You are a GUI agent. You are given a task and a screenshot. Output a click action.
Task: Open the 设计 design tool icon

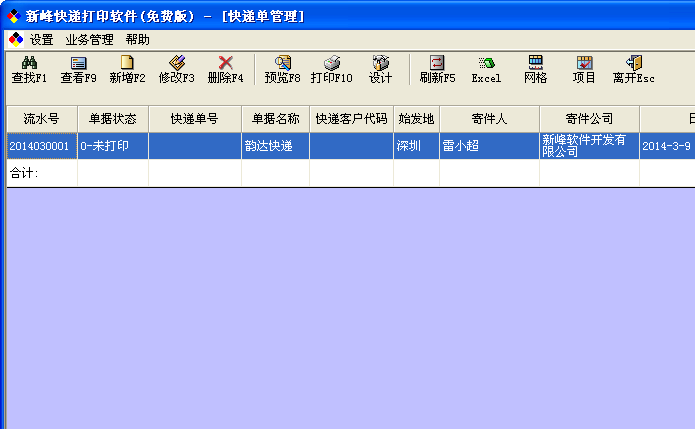[x=380, y=63]
